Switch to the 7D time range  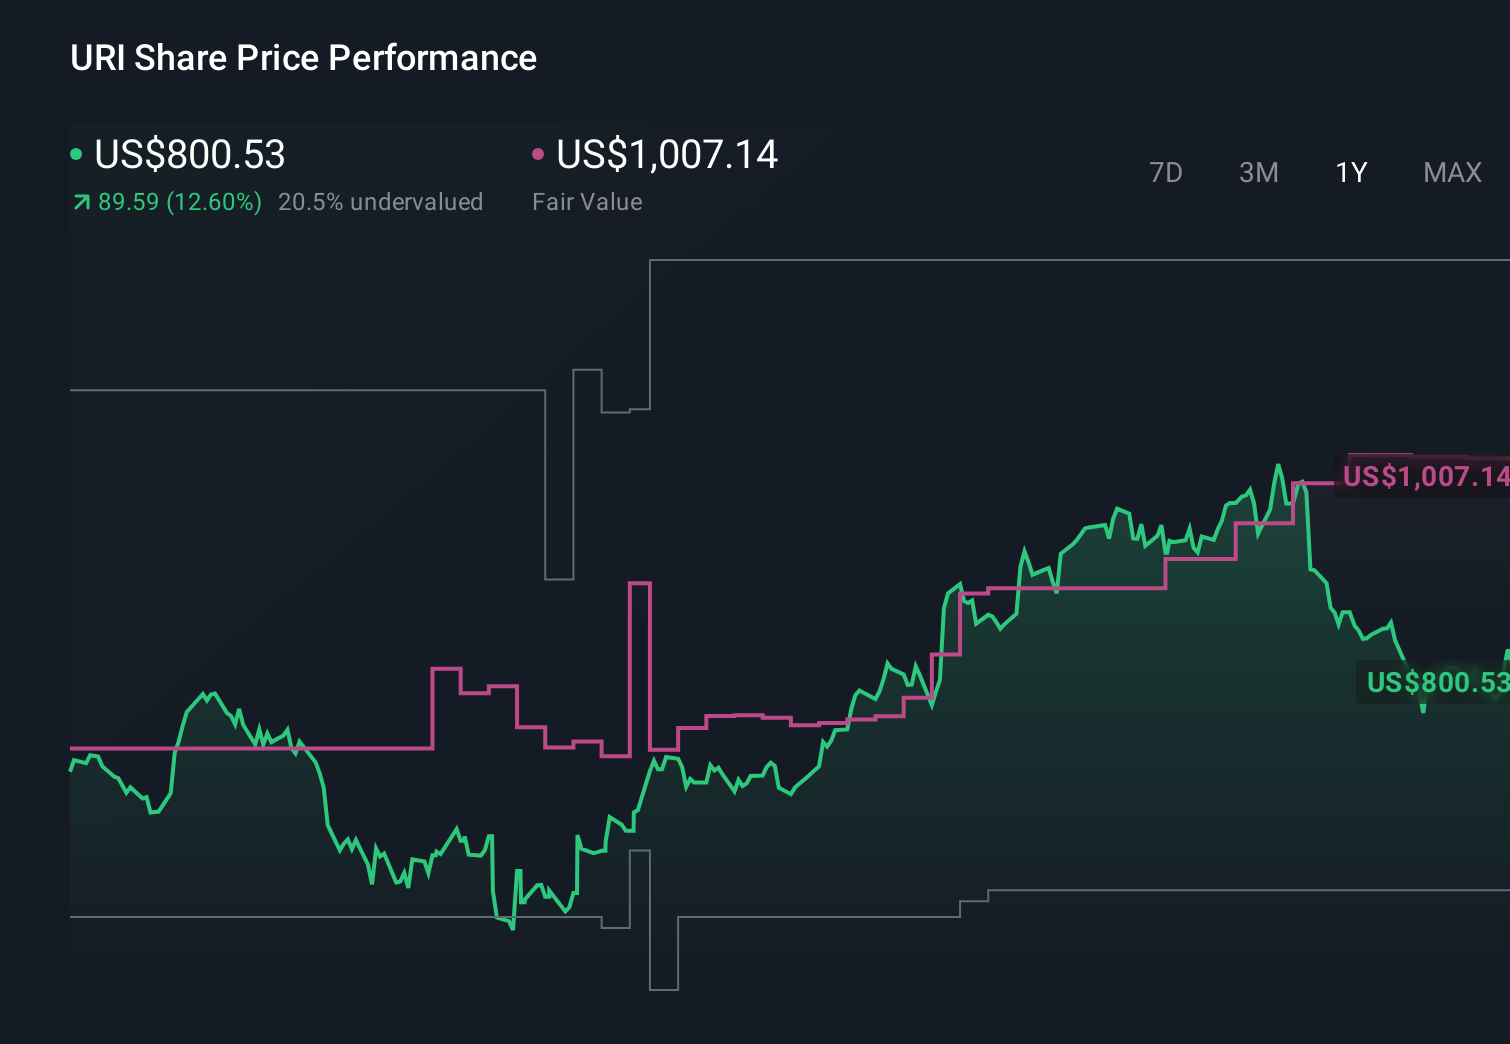1166,172
